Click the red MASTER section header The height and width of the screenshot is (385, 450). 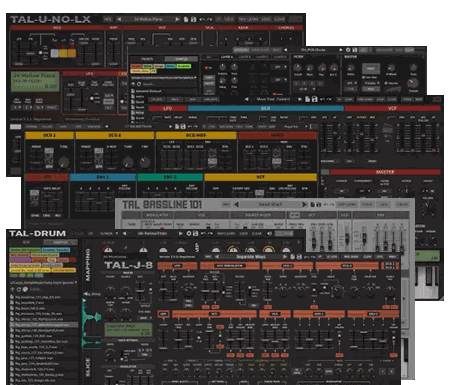385,172
